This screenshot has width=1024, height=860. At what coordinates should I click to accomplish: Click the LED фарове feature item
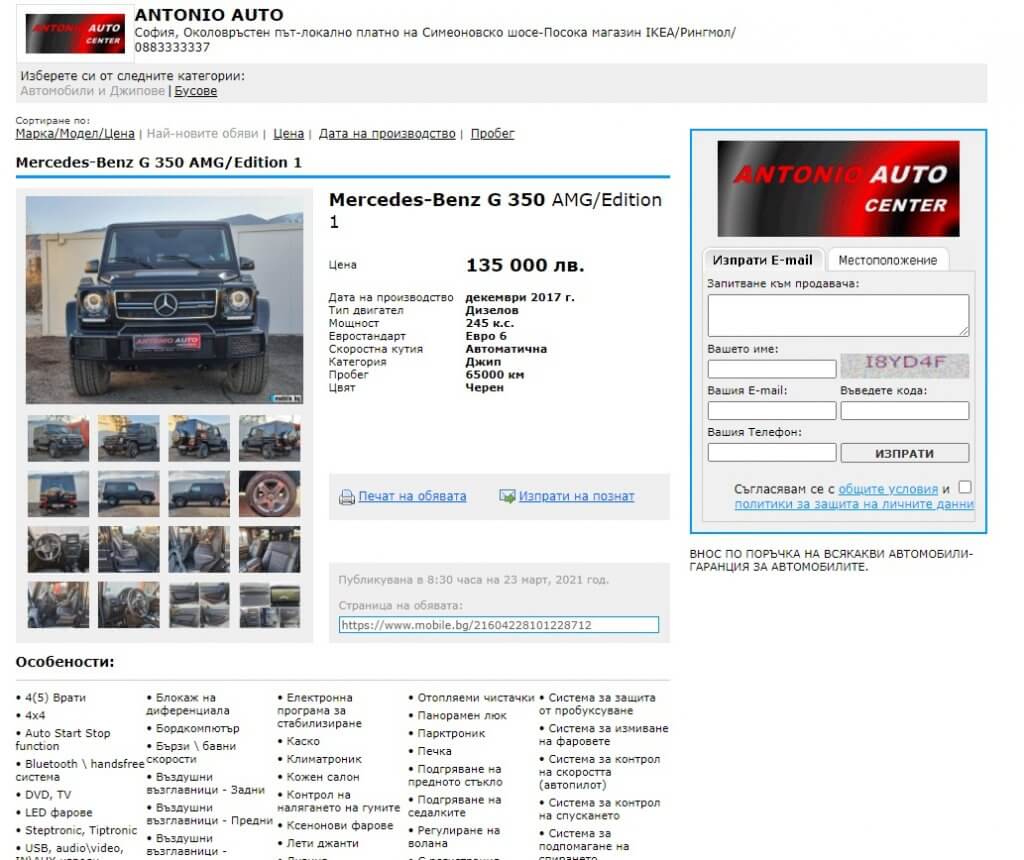click(x=58, y=812)
